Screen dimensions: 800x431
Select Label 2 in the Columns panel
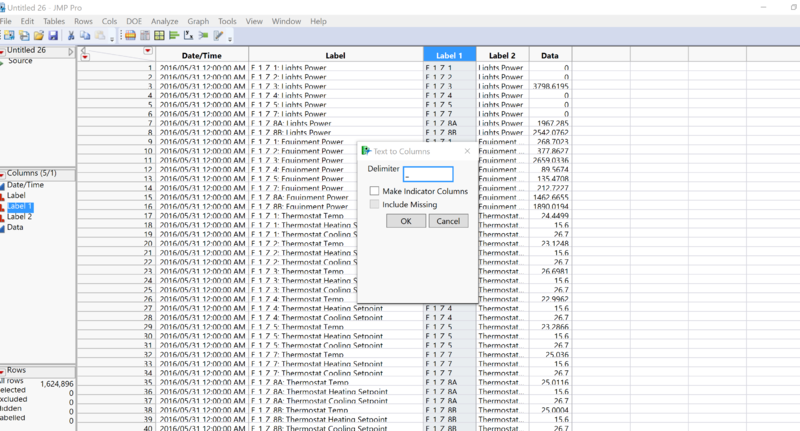19,217
